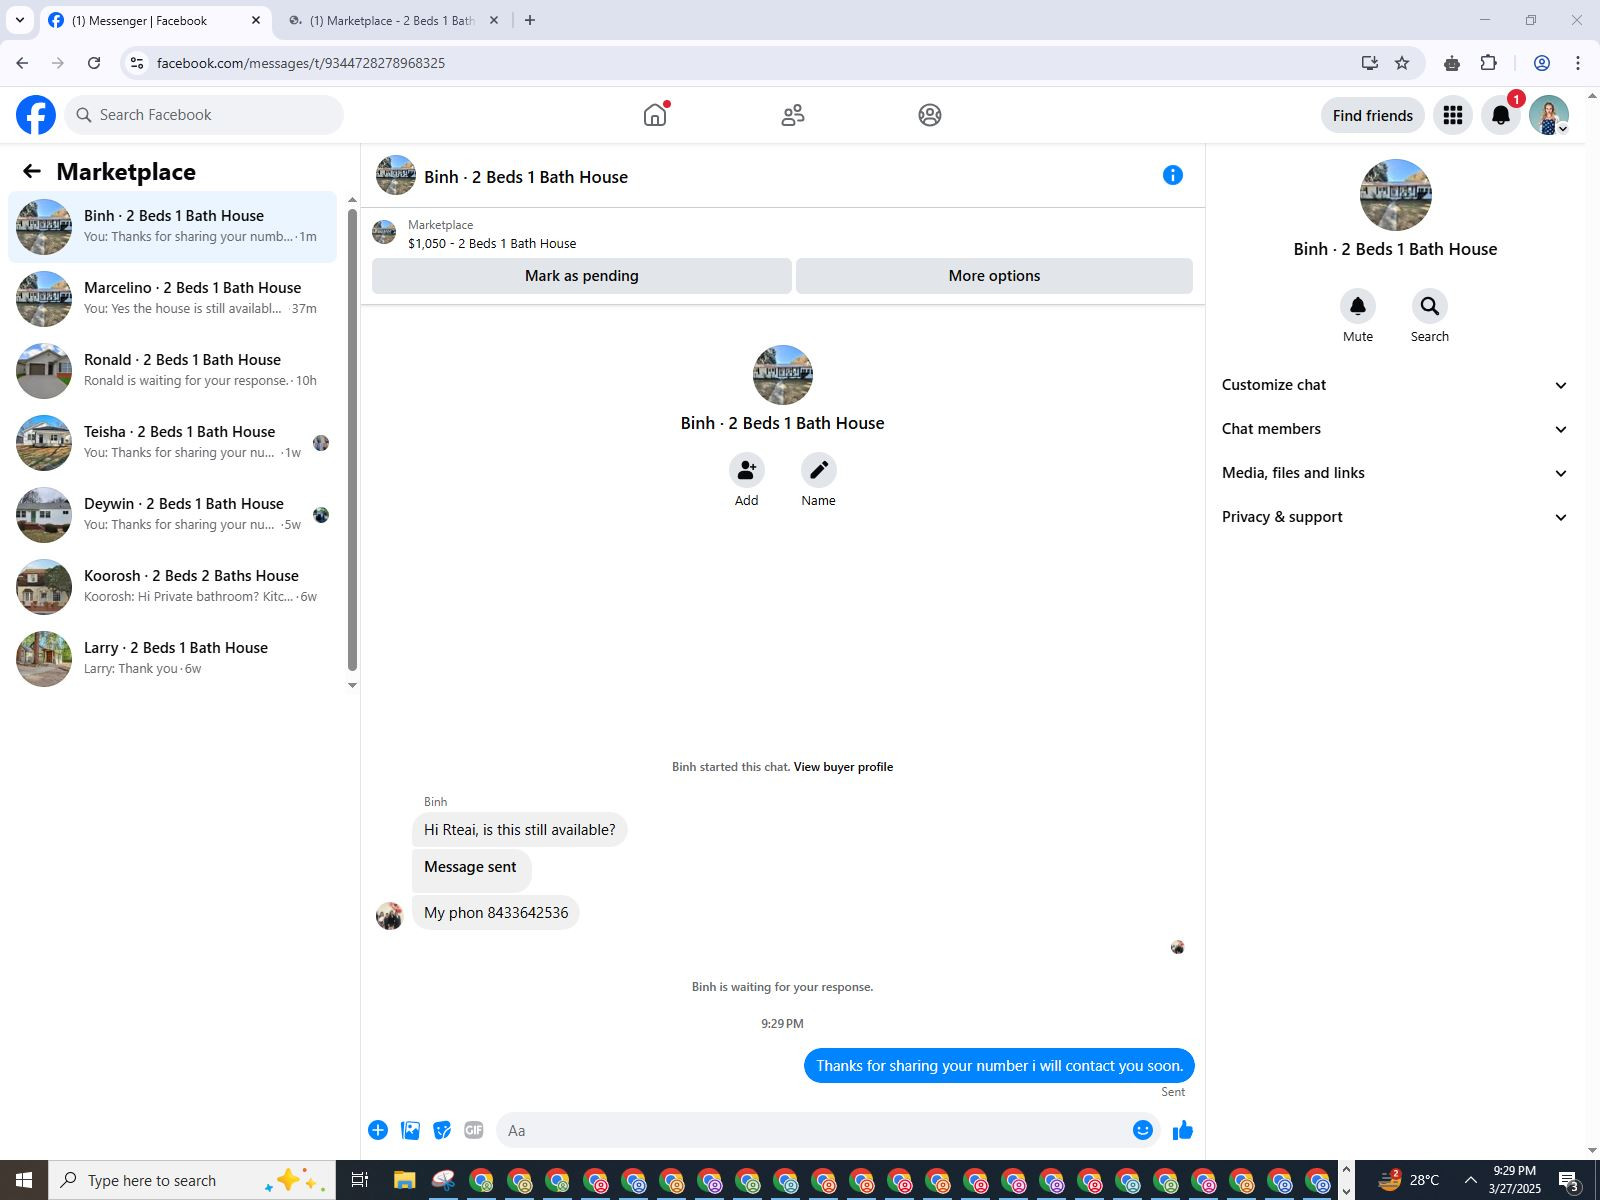Click the 'Hi Rteai, is this still available?' message
Viewport: 1600px width, 1200px height.
point(520,830)
